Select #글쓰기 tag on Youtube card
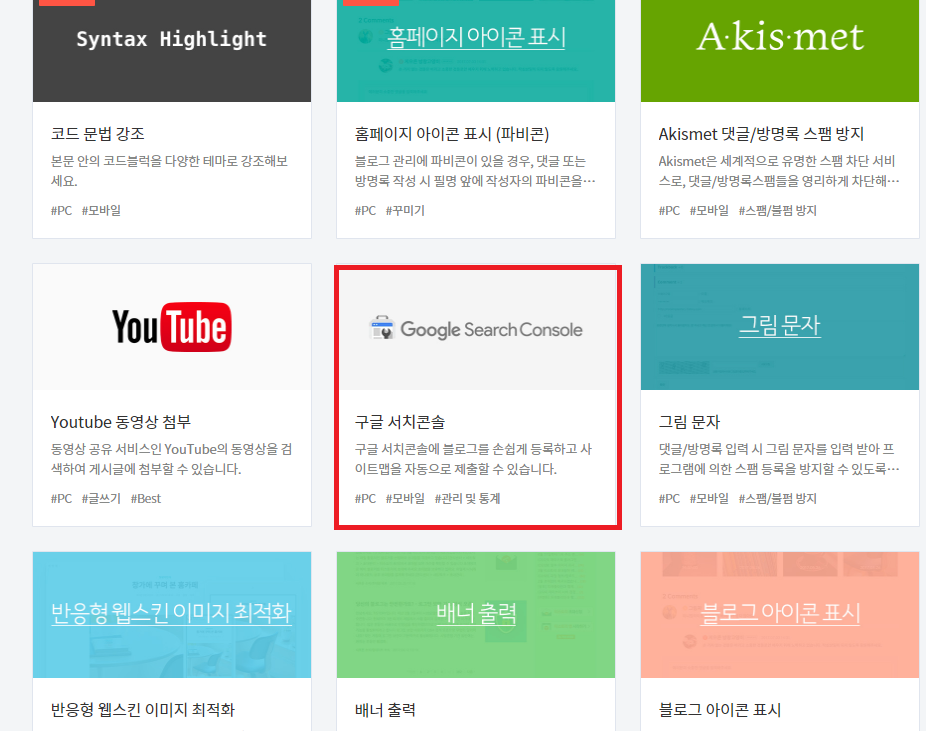 pyautogui.click(x=101, y=498)
